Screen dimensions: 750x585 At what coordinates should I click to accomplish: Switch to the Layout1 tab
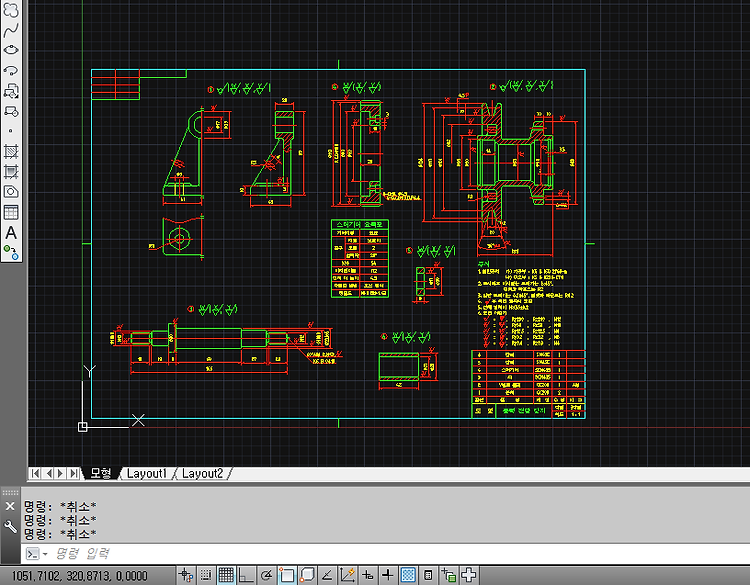coord(146,474)
